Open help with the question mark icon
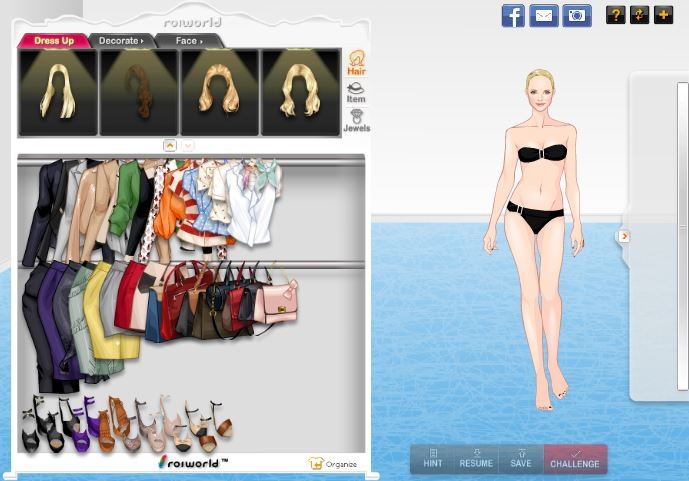 [615, 15]
